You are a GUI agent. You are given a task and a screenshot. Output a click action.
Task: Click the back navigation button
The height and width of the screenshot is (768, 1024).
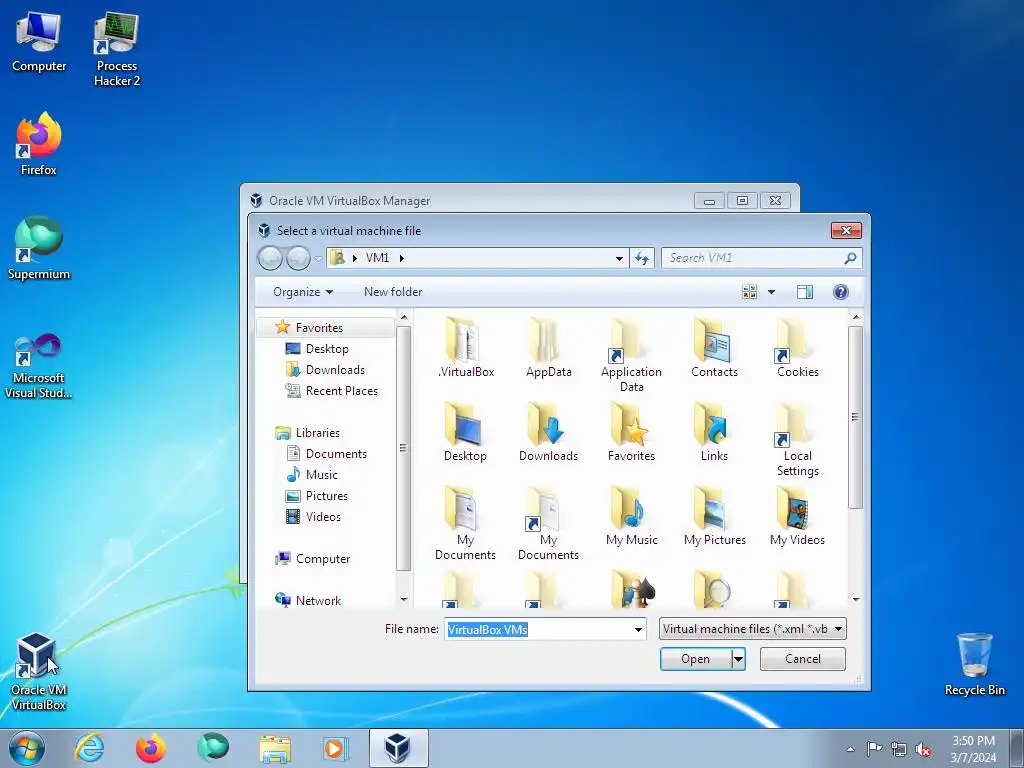point(270,259)
